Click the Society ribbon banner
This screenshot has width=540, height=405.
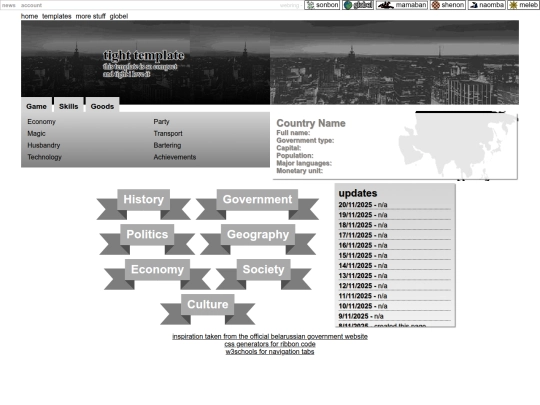pyautogui.click(x=263, y=270)
